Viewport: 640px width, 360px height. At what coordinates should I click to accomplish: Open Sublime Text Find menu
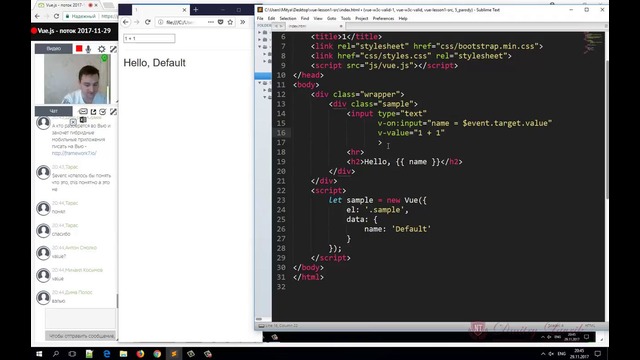click(305, 18)
